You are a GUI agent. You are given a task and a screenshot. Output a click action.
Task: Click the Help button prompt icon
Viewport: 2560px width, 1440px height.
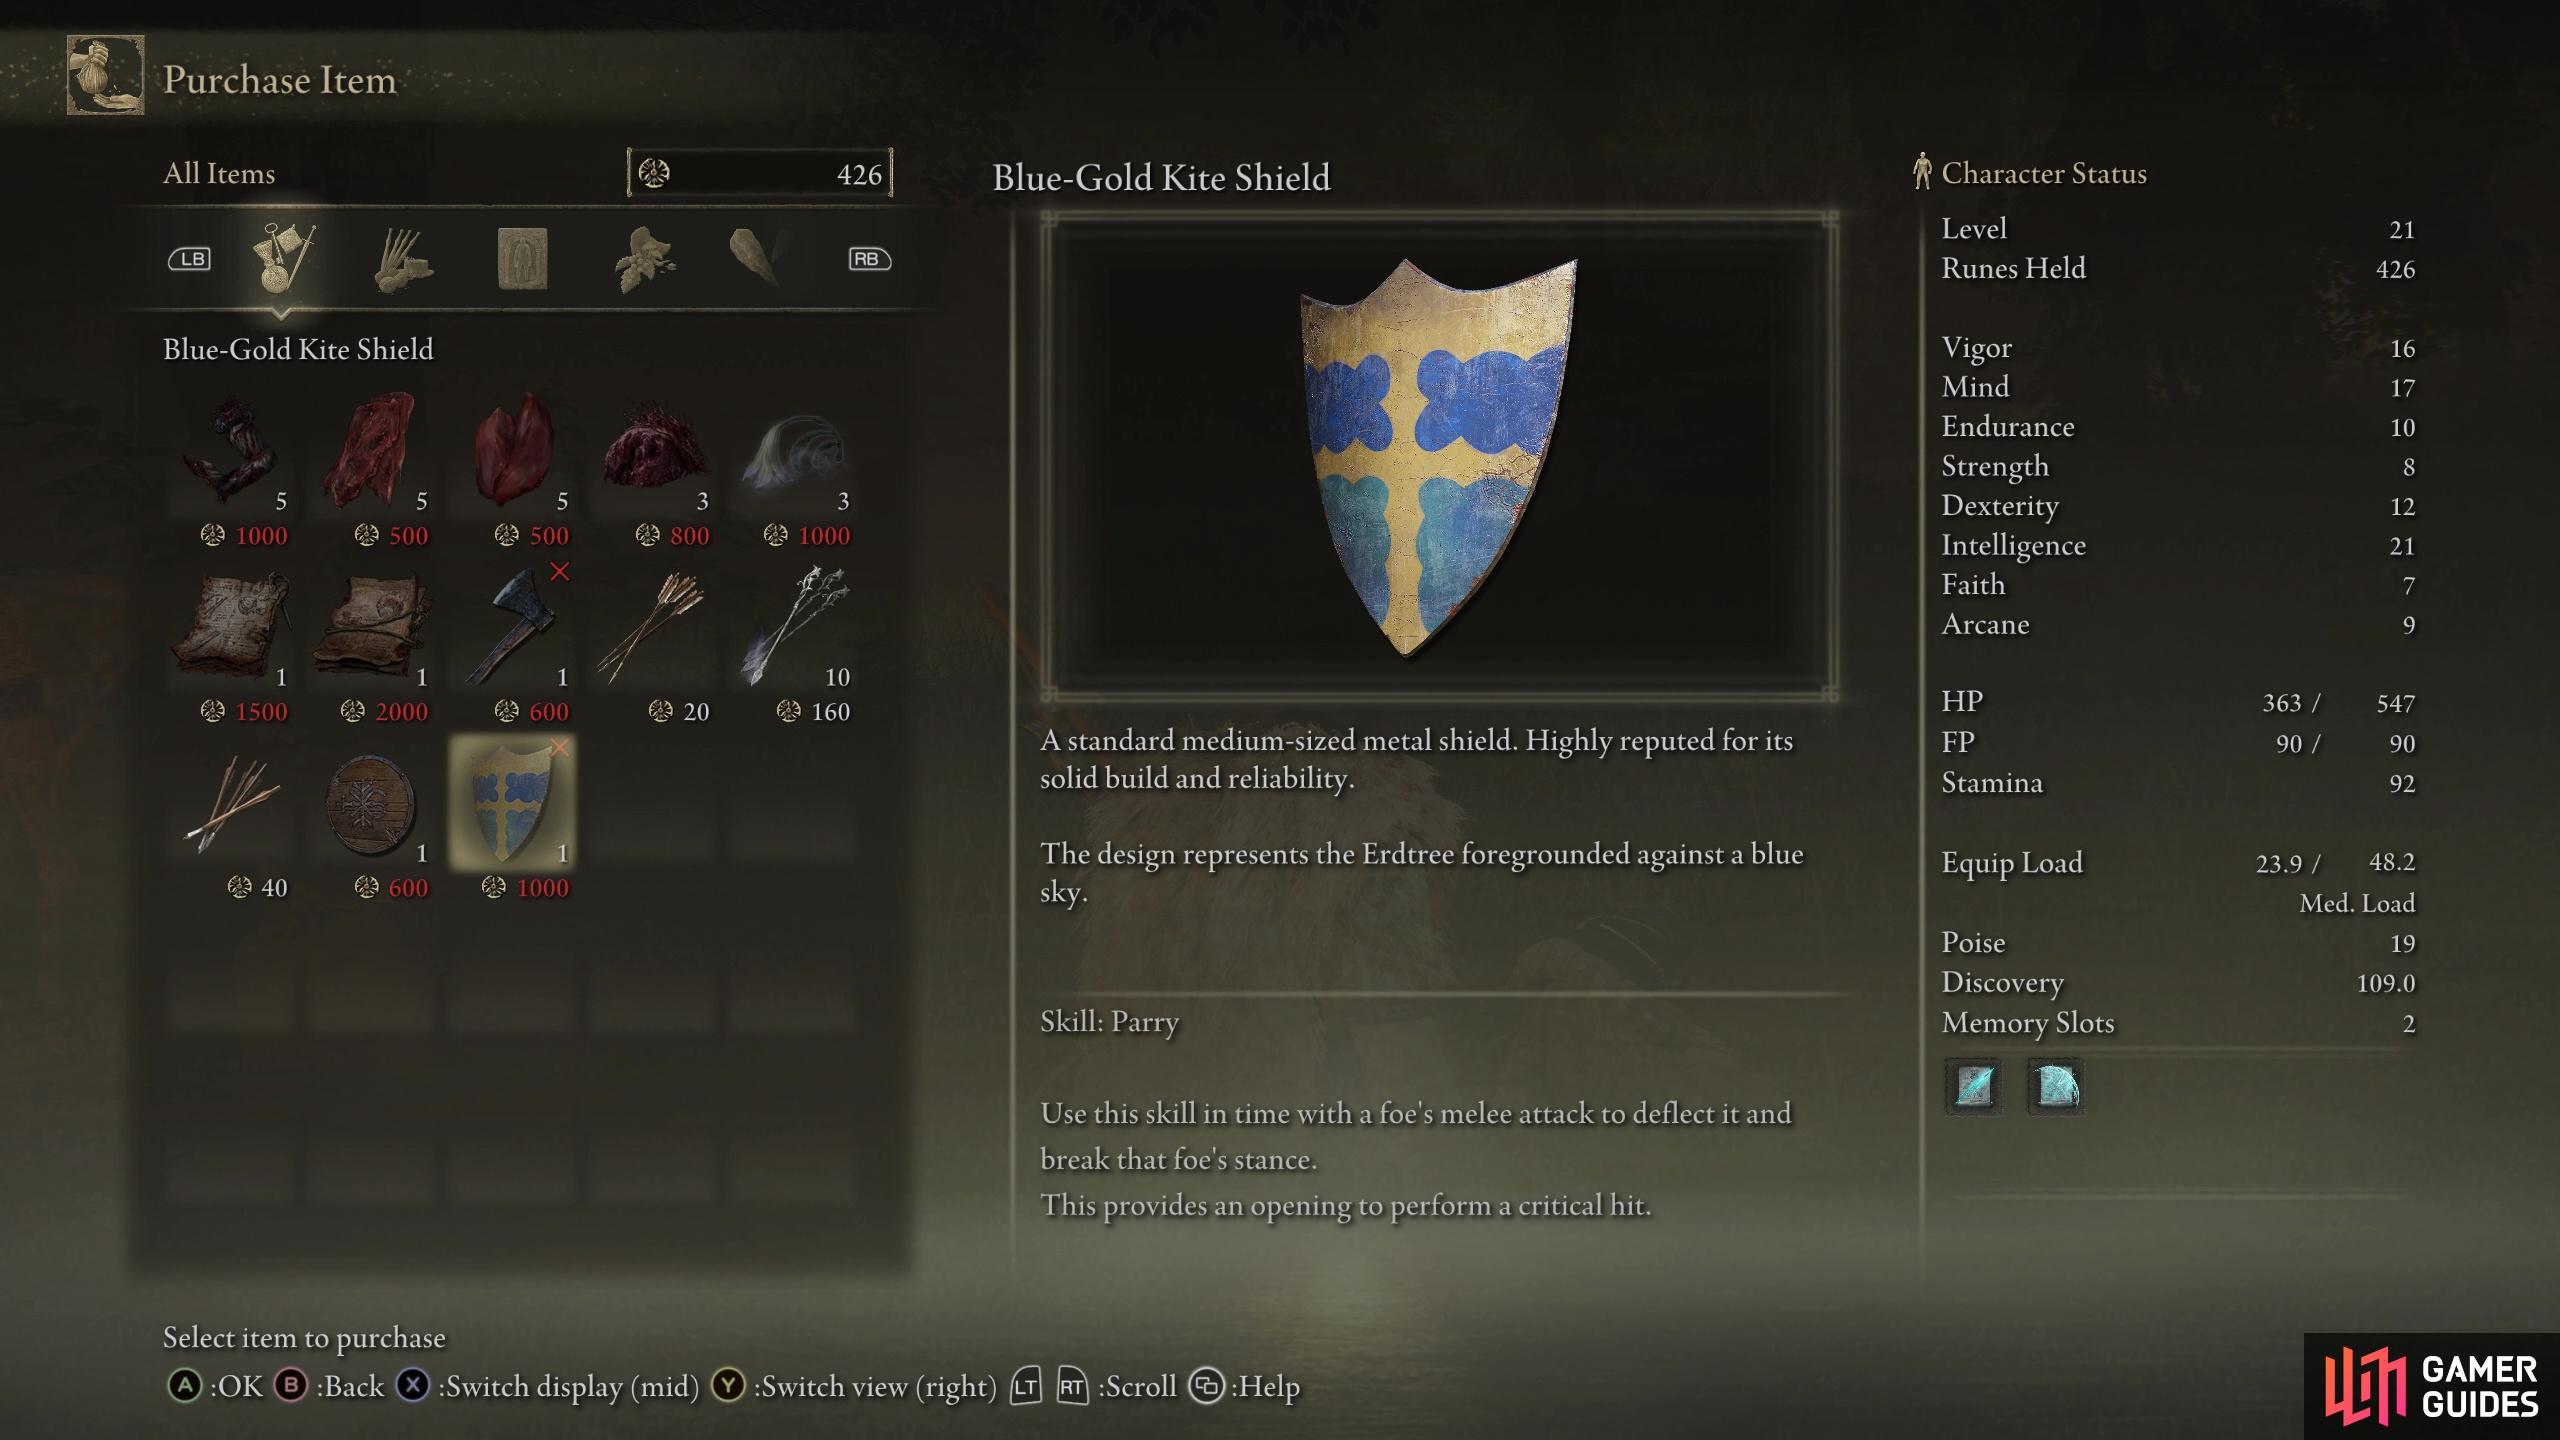1207,1386
